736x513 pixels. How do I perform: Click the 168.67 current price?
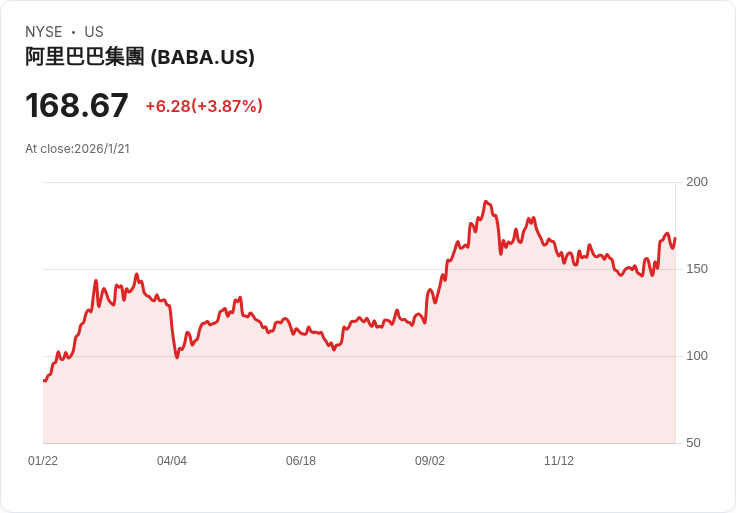click(x=77, y=105)
